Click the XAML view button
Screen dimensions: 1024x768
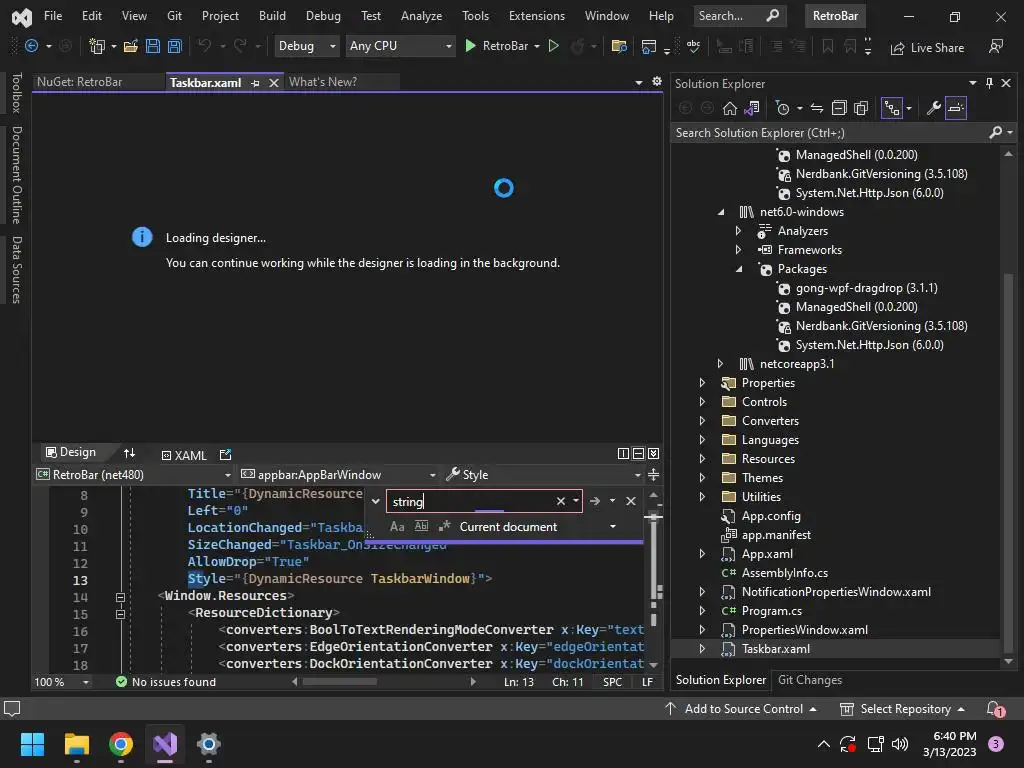[184, 455]
